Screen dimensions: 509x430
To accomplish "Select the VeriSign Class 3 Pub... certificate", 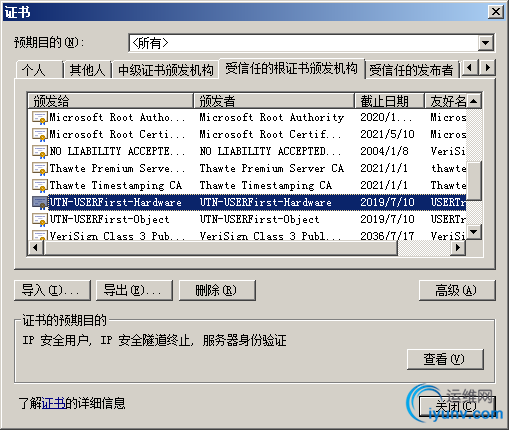I will 247,234.
